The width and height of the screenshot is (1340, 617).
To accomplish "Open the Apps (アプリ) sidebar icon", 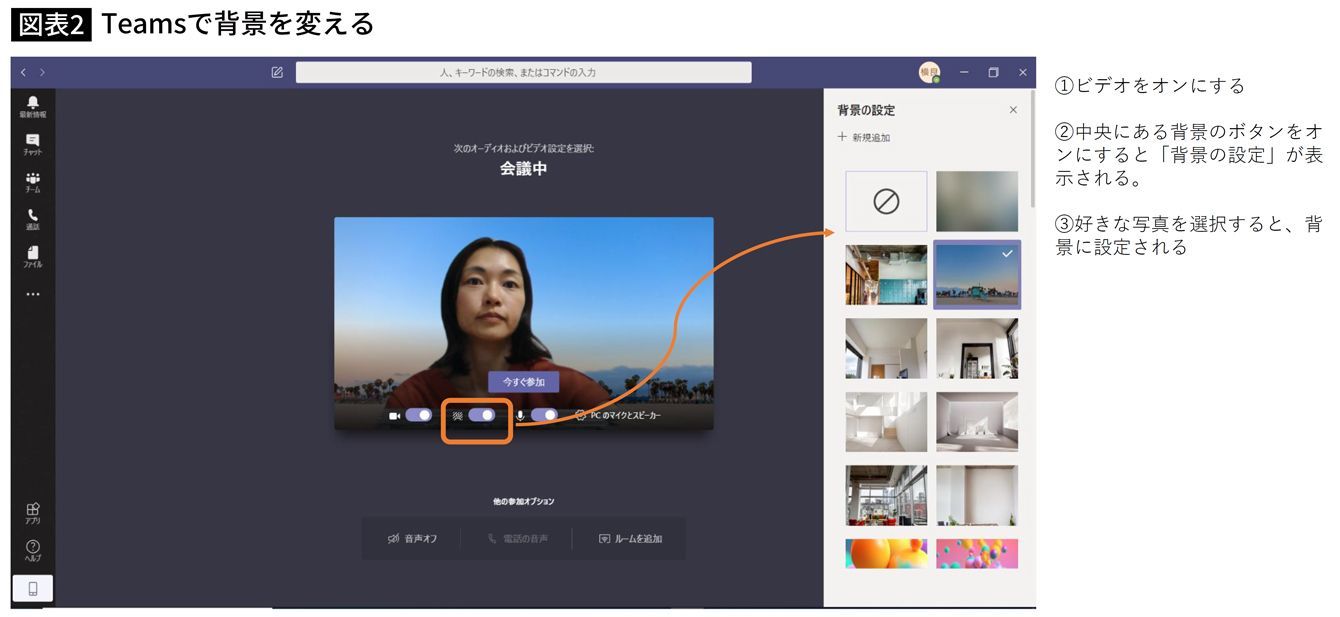I will (33, 513).
